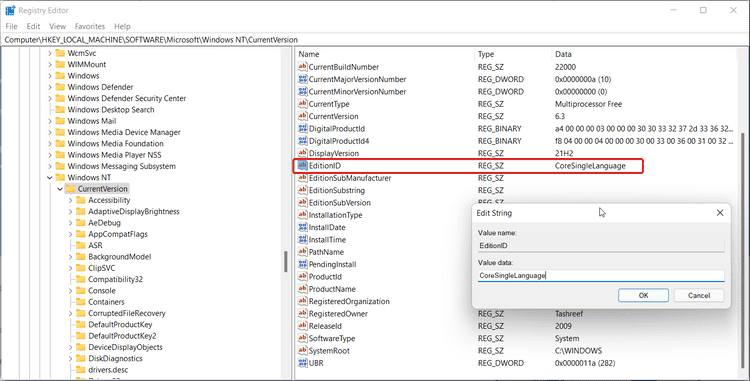This screenshot has width=750, height=381.
Task: Close the Edit String dialog
Action: click(720, 213)
